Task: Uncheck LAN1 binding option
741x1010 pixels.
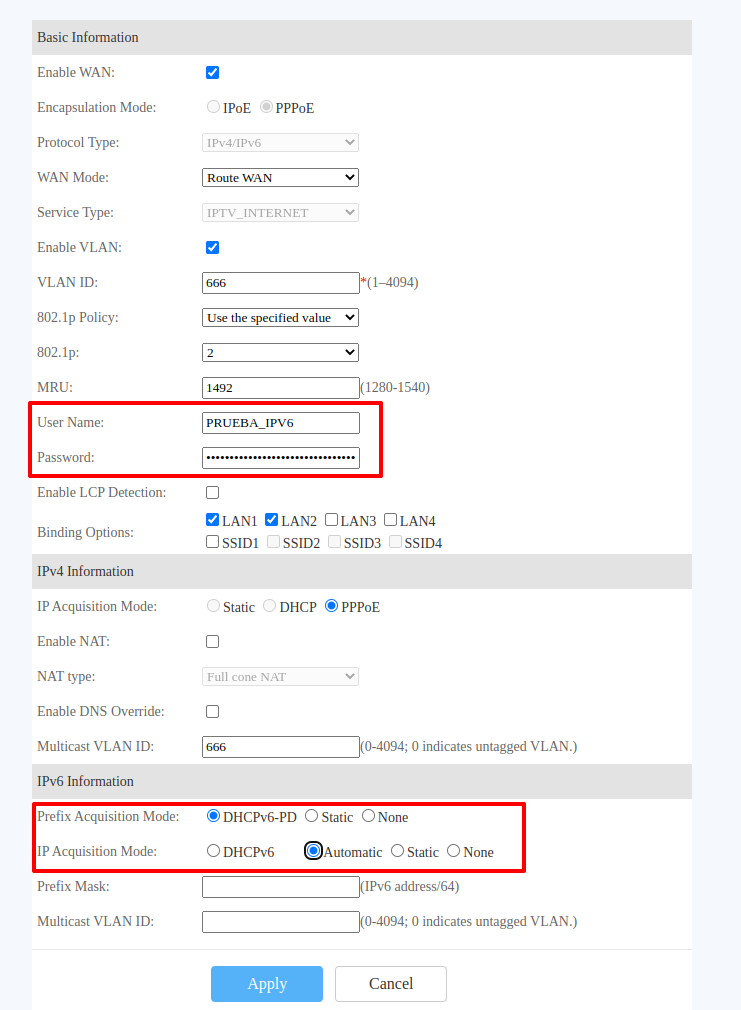Action: (212, 520)
